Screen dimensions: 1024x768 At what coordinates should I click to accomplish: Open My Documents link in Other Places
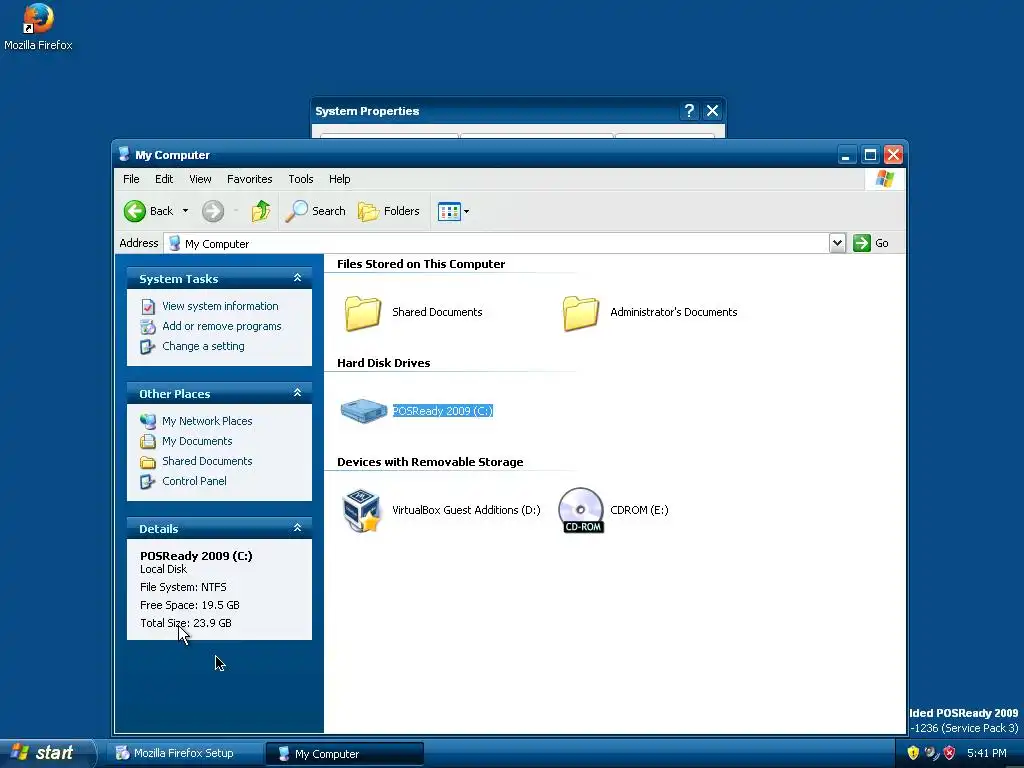(197, 441)
